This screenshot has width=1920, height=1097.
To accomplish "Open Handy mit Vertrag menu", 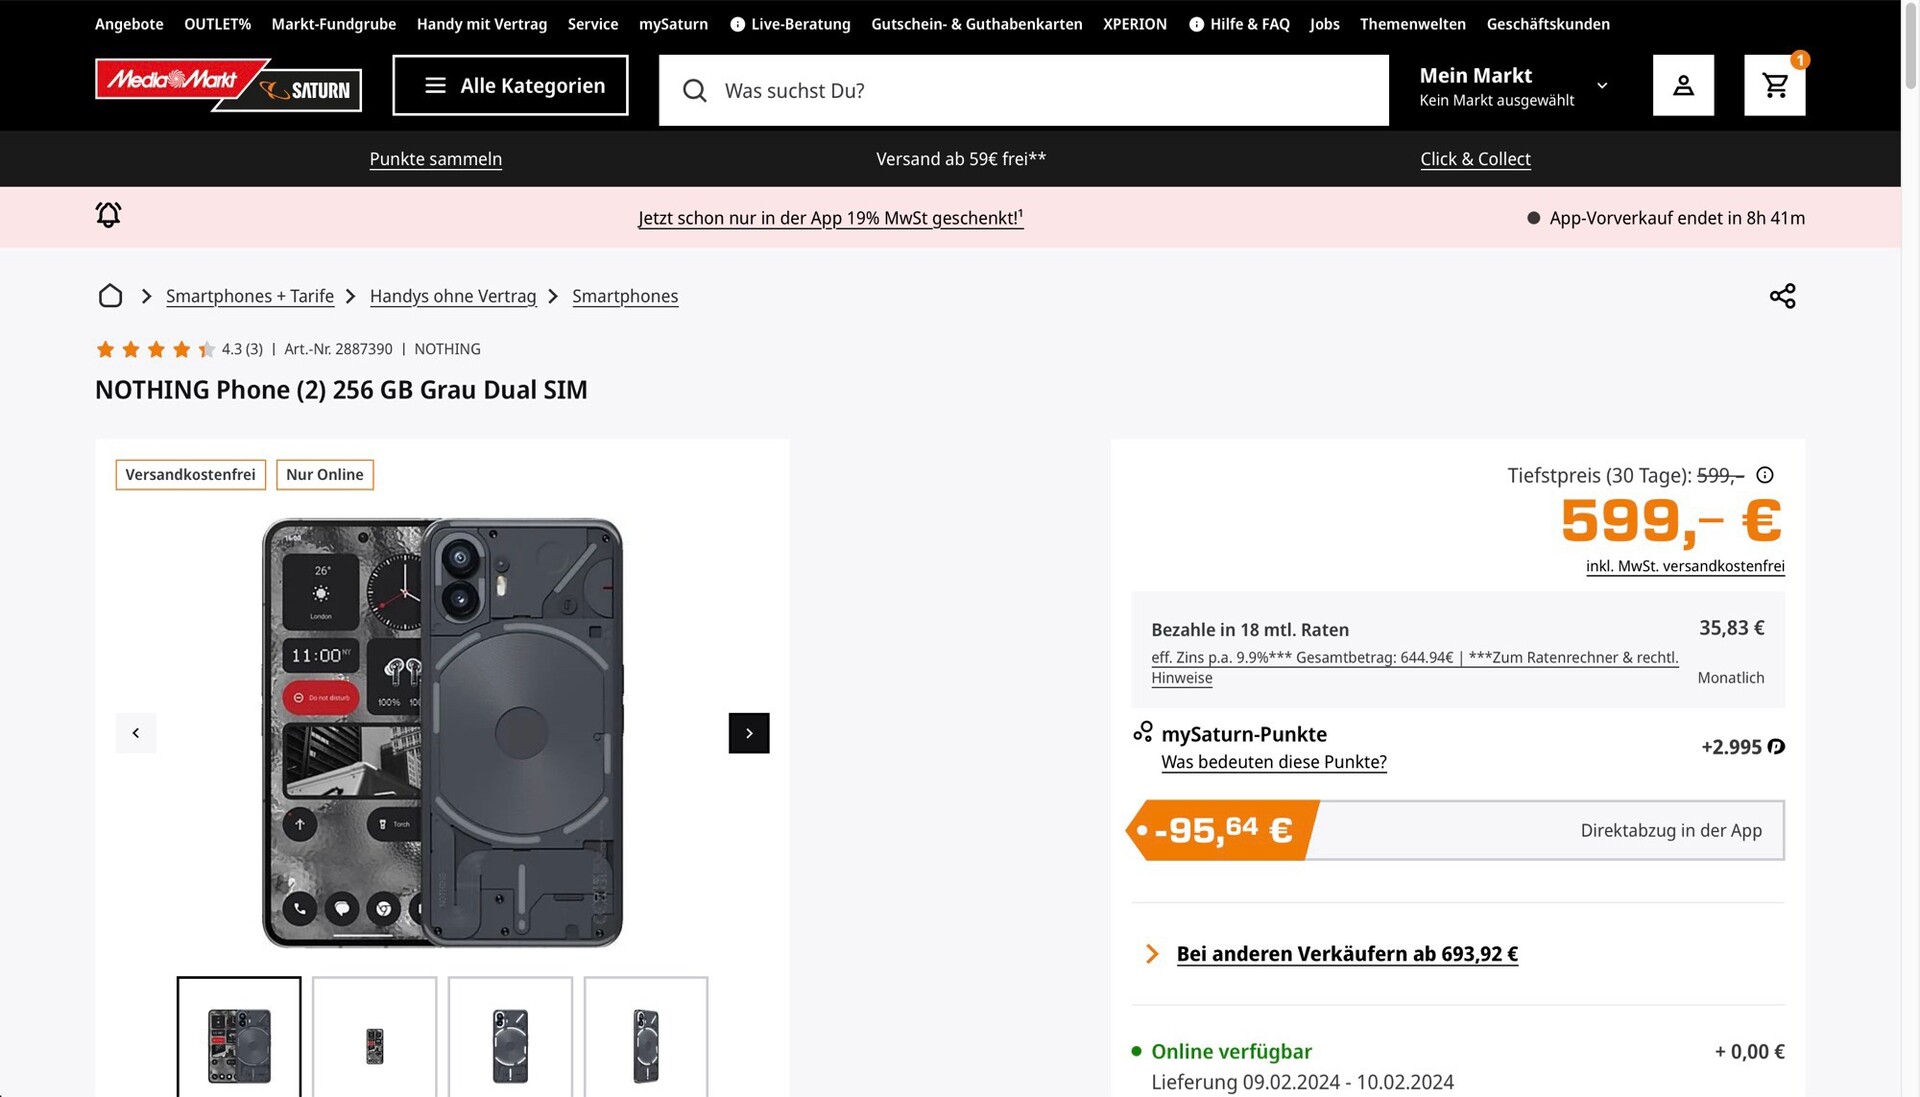I will 481,24.
